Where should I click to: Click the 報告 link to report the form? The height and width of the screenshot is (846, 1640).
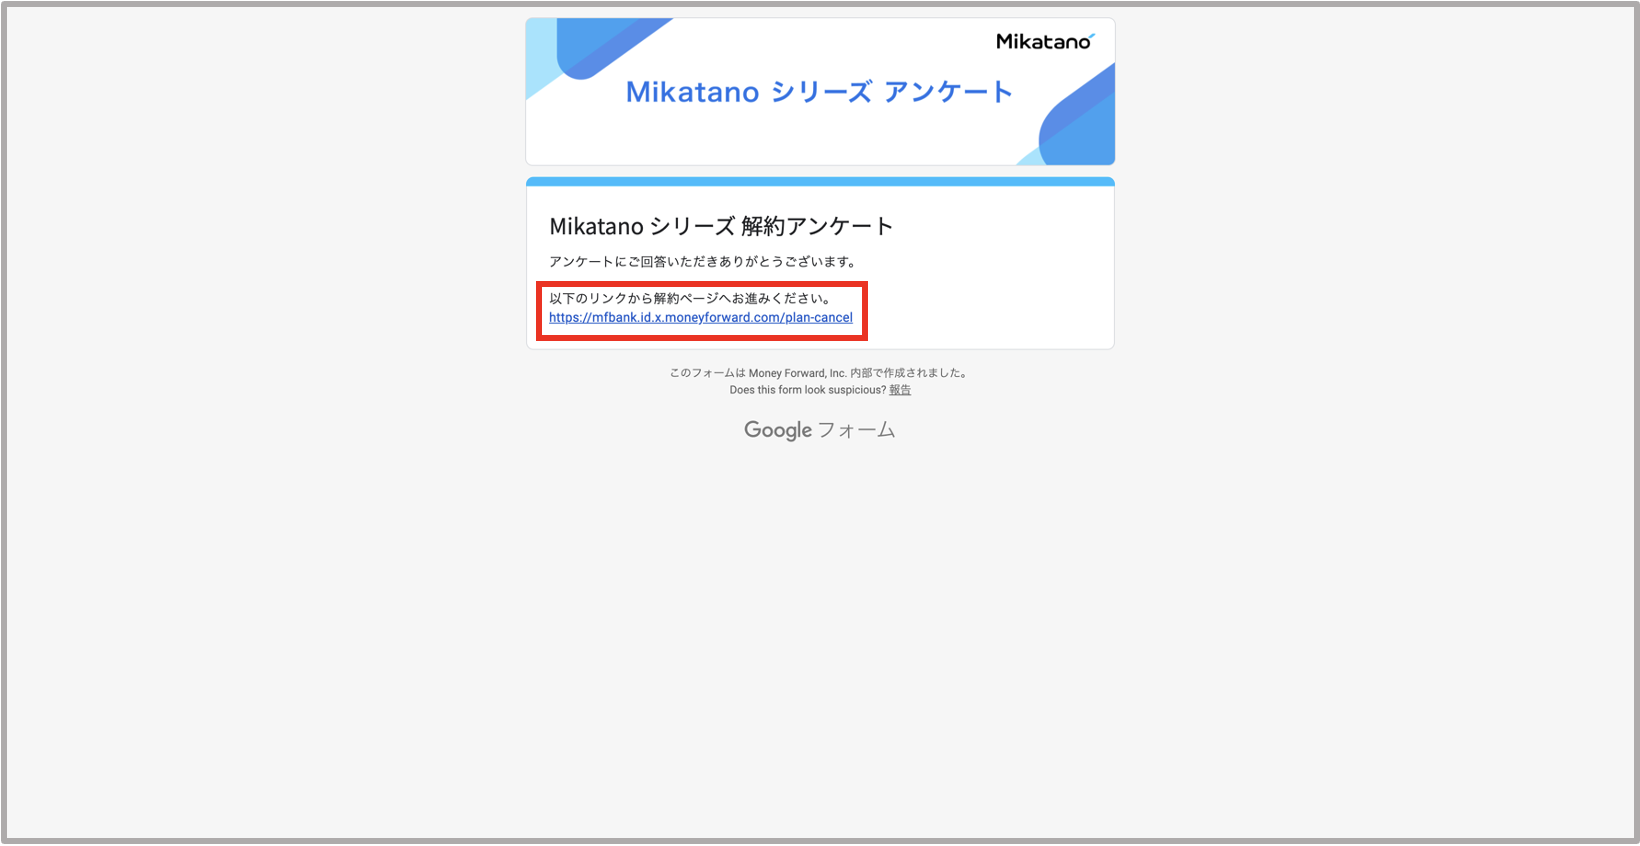pos(900,390)
